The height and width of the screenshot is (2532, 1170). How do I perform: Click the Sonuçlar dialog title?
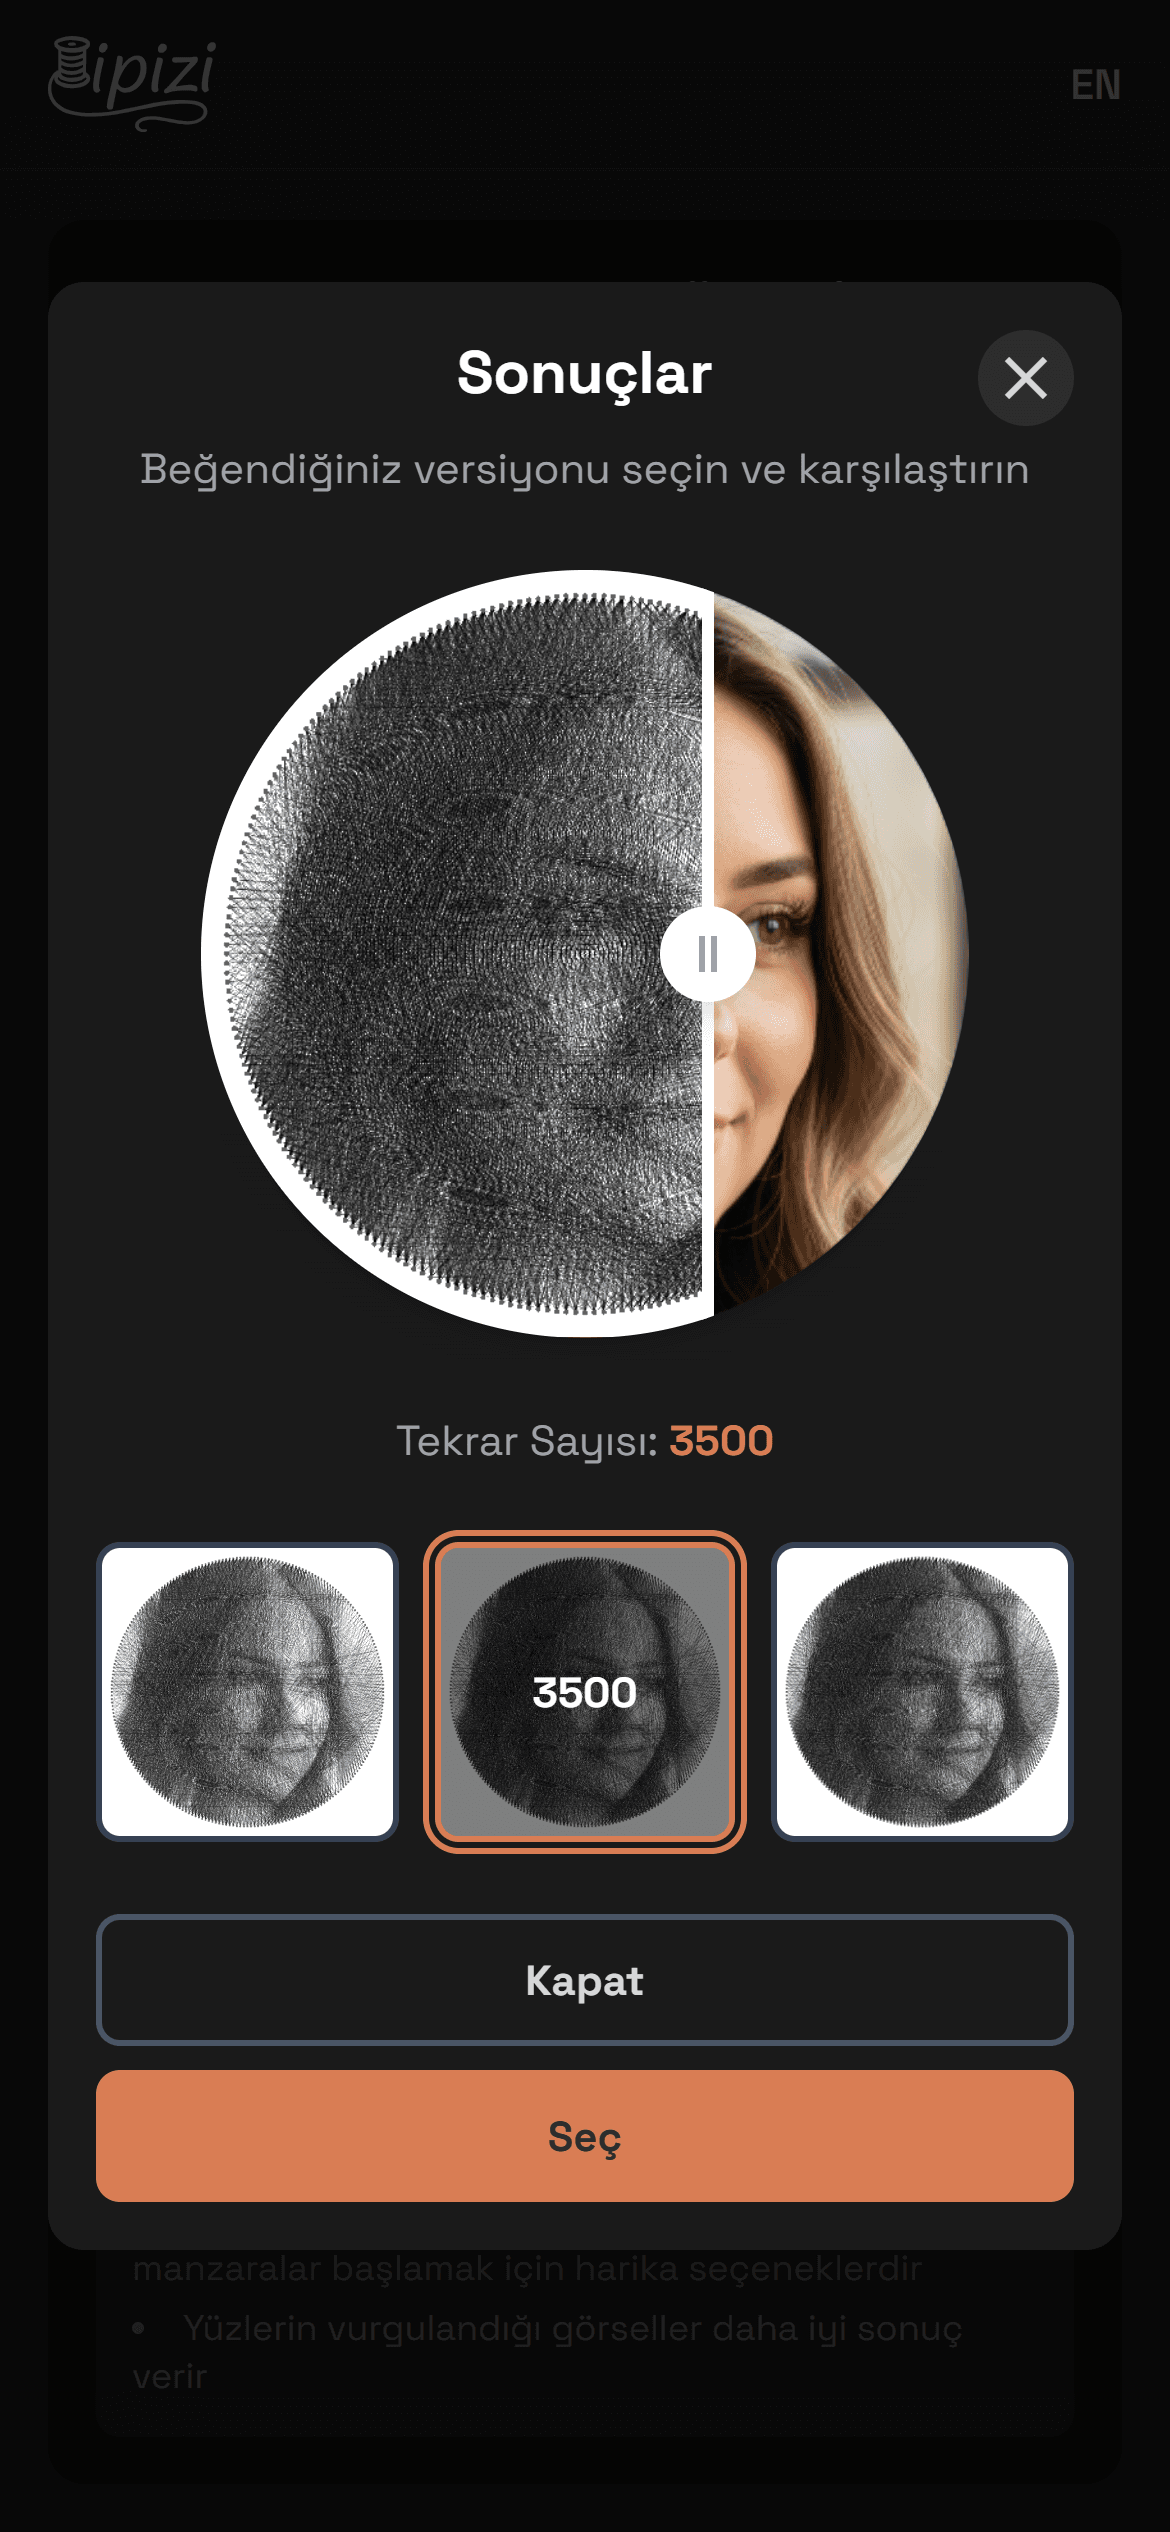click(585, 374)
